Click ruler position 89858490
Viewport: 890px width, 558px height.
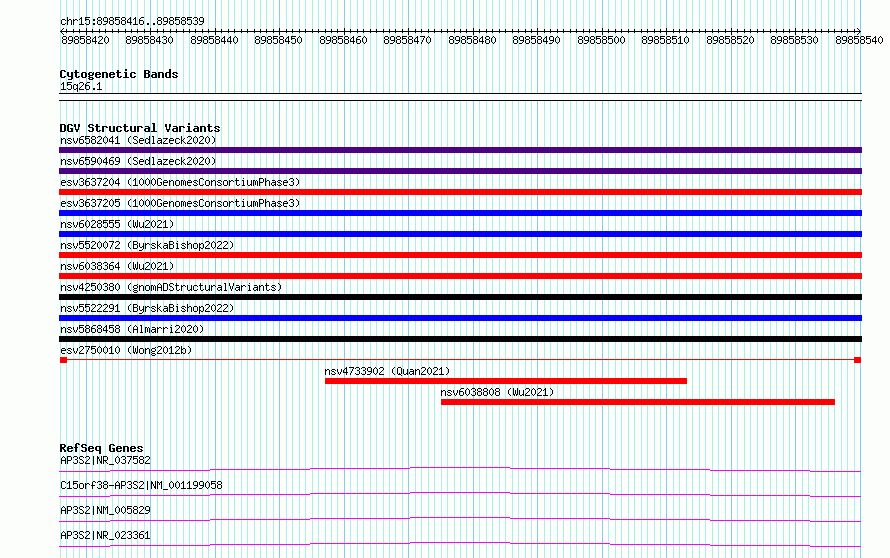click(536, 40)
